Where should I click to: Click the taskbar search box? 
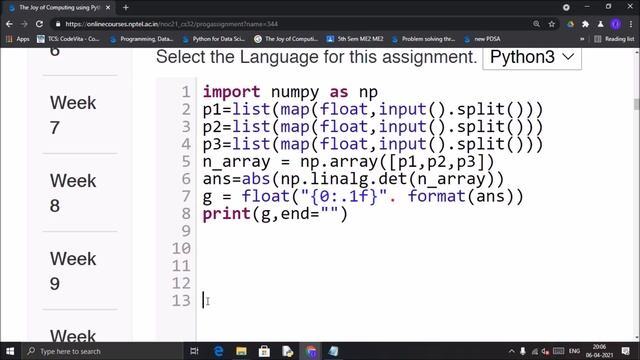pos(102,351)
